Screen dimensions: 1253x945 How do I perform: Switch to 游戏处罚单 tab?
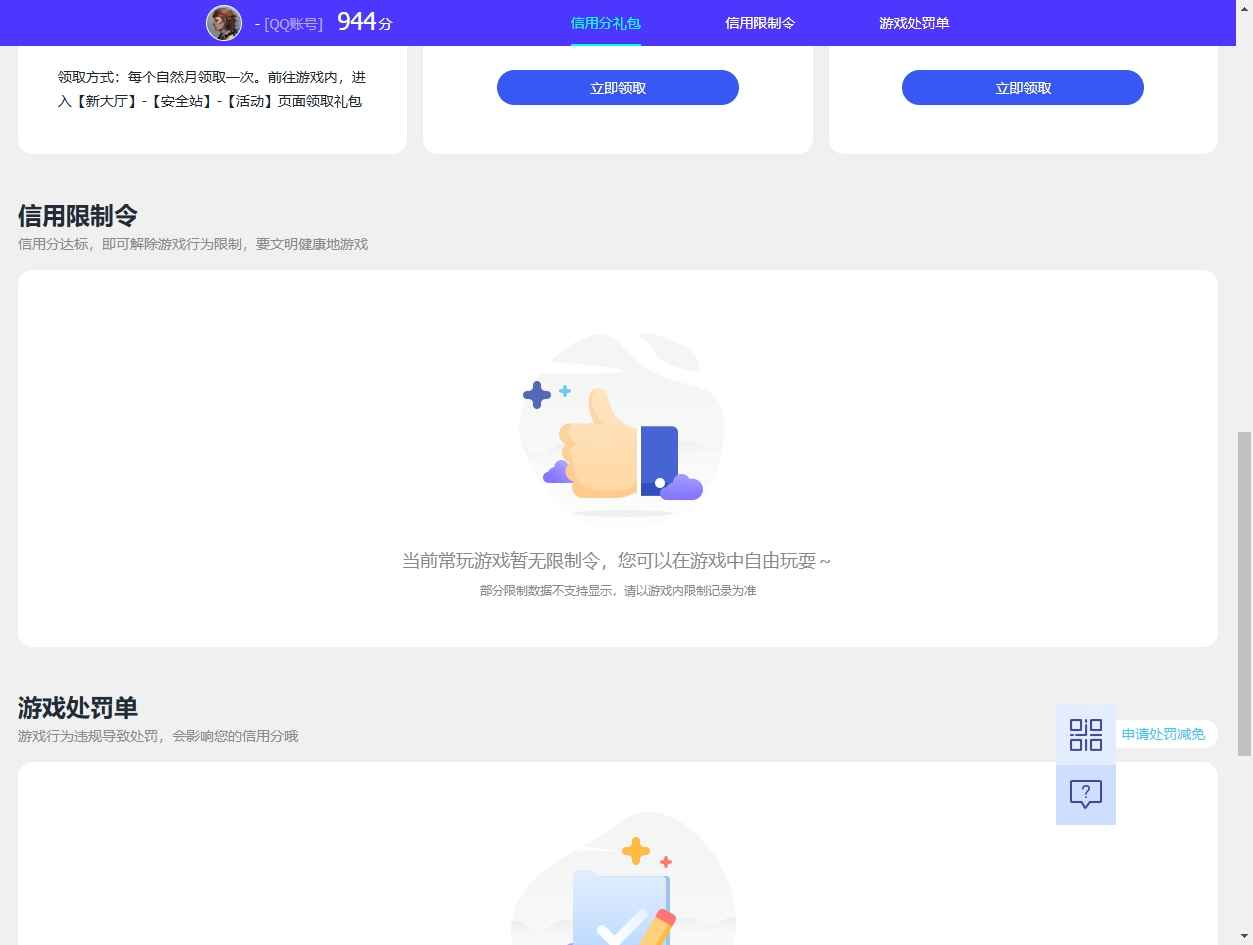pos(914,23)
